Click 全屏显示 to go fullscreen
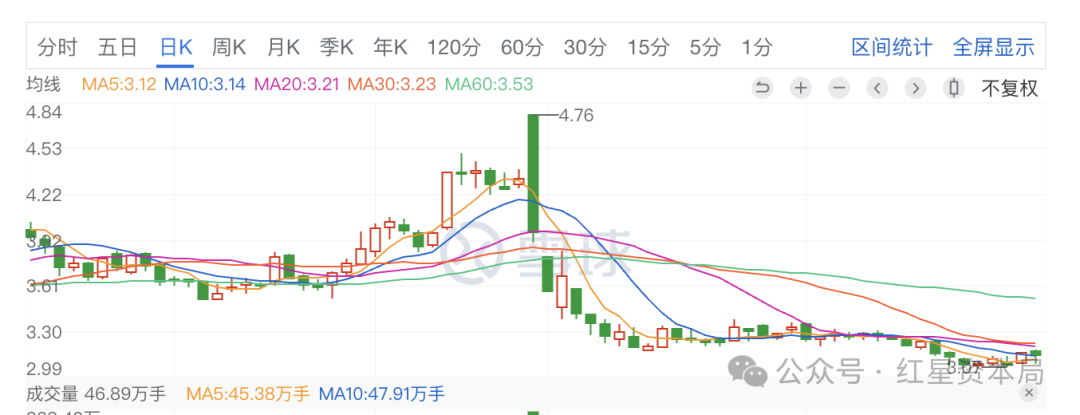Image resolution: width=1080 pixels, height=415 pixels. tap(993, 47)
